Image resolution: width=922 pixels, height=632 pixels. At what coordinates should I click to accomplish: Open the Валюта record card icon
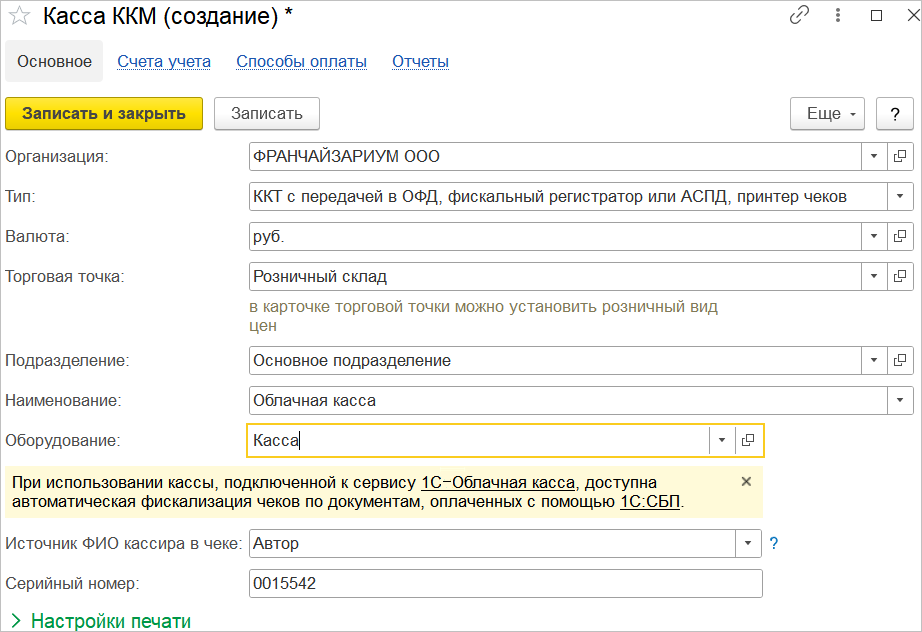click(x=900, y=237)
